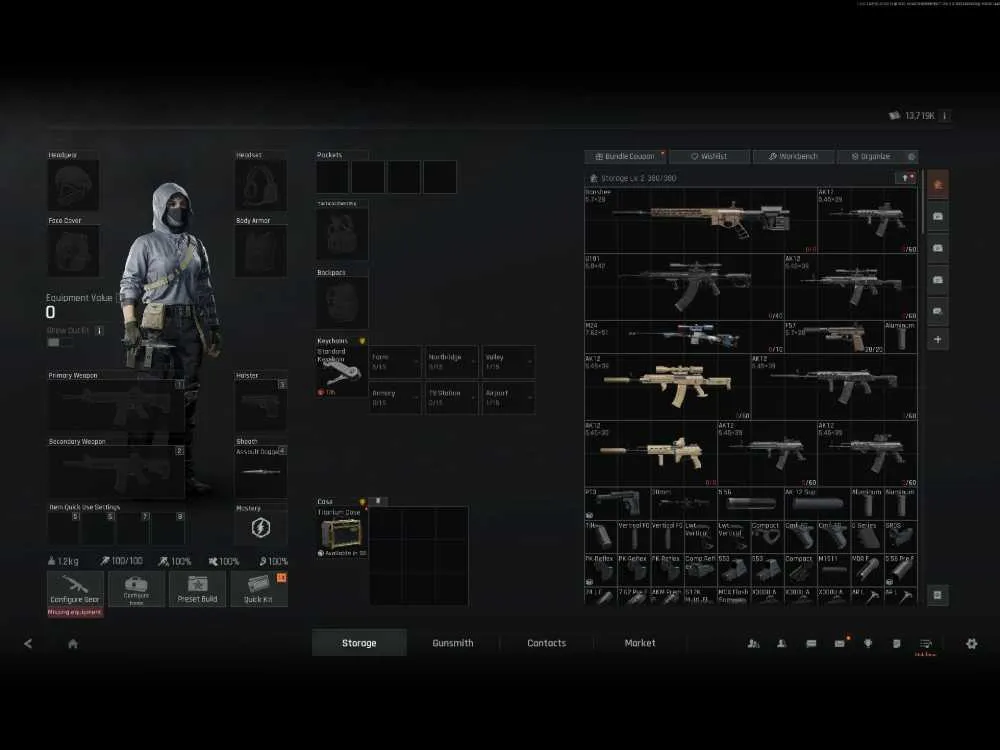Click the lightbulb tips icon
Viewport: 1000px width, 750px height.
coord(868,643)
